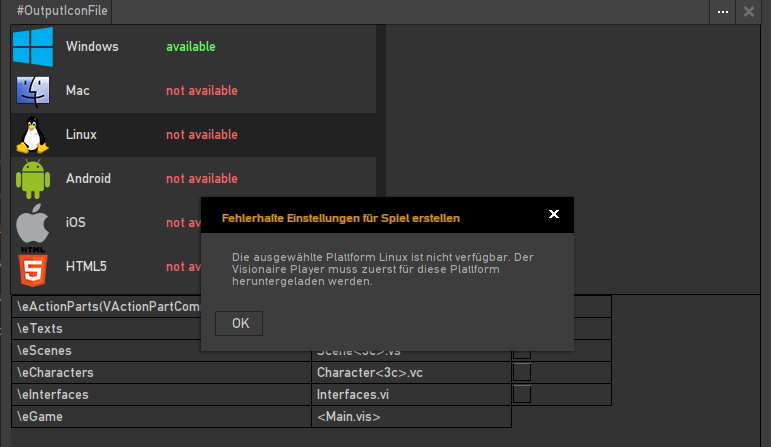The width and height of the screenshot is (771, 447).
Task: Click the green 'available' status for Windows
Action: 191,47
